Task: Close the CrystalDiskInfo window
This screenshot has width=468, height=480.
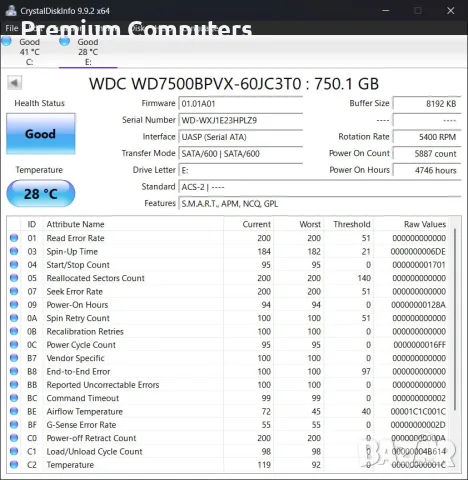Action: click(451, 11)
